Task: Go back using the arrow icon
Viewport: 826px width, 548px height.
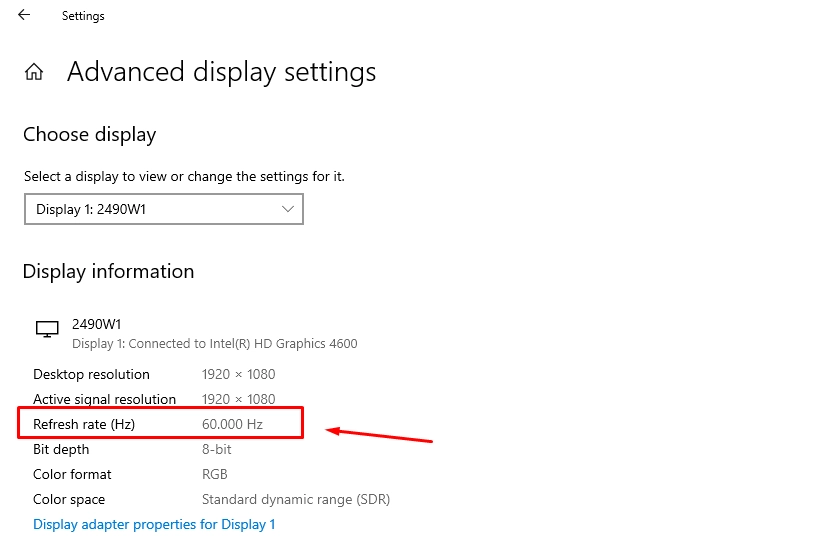Action: tap(24, 15)
